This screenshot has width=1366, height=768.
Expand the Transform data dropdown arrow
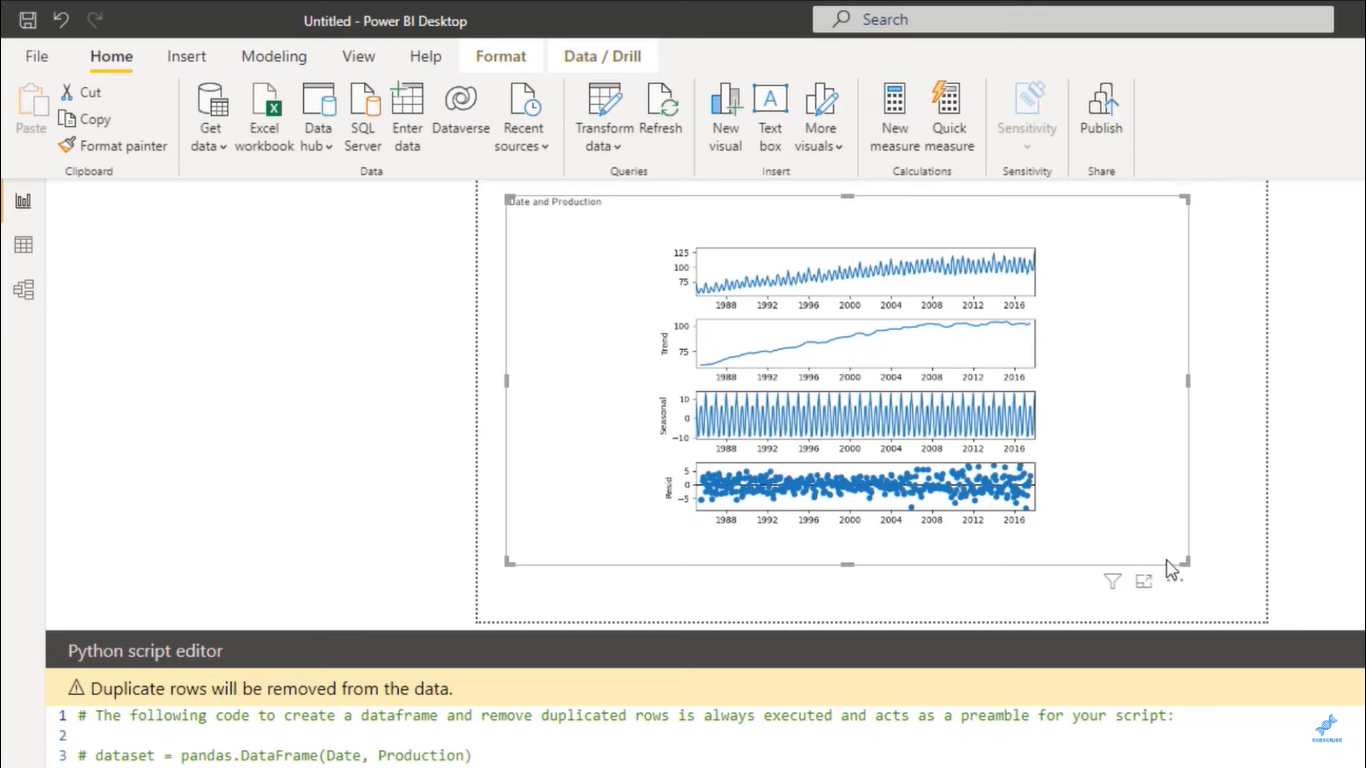click(617, 147)
